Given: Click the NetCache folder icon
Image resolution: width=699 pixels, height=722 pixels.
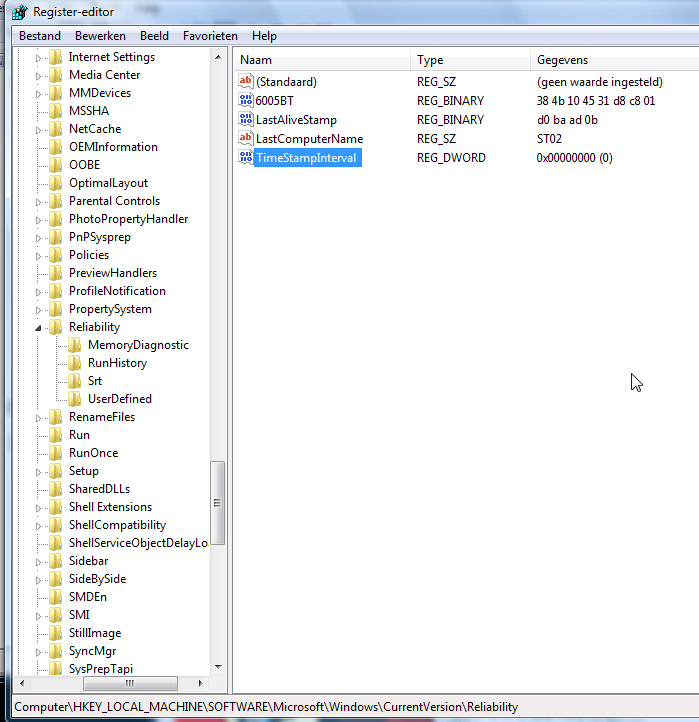Looking at the screenshot, I should pos(56,129).
